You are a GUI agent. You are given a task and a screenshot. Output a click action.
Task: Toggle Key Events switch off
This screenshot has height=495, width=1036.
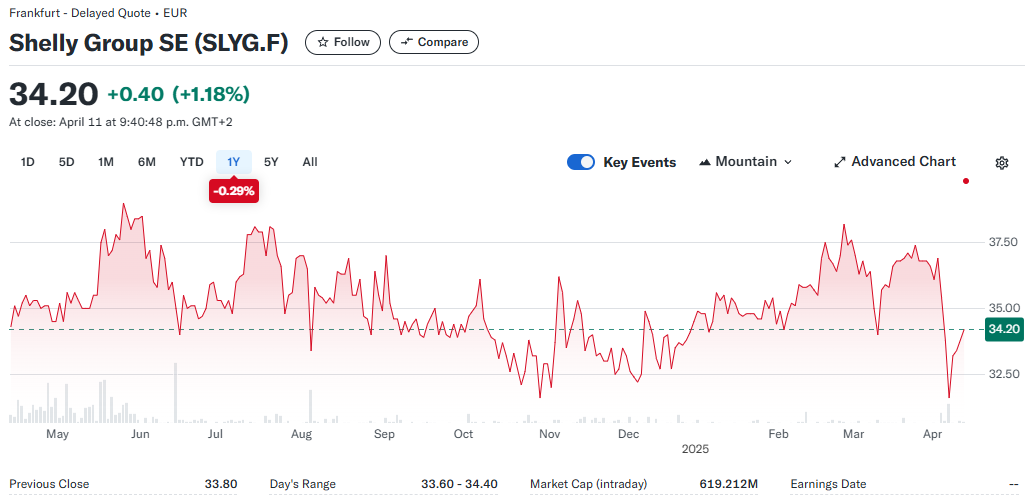click(581, 162)
